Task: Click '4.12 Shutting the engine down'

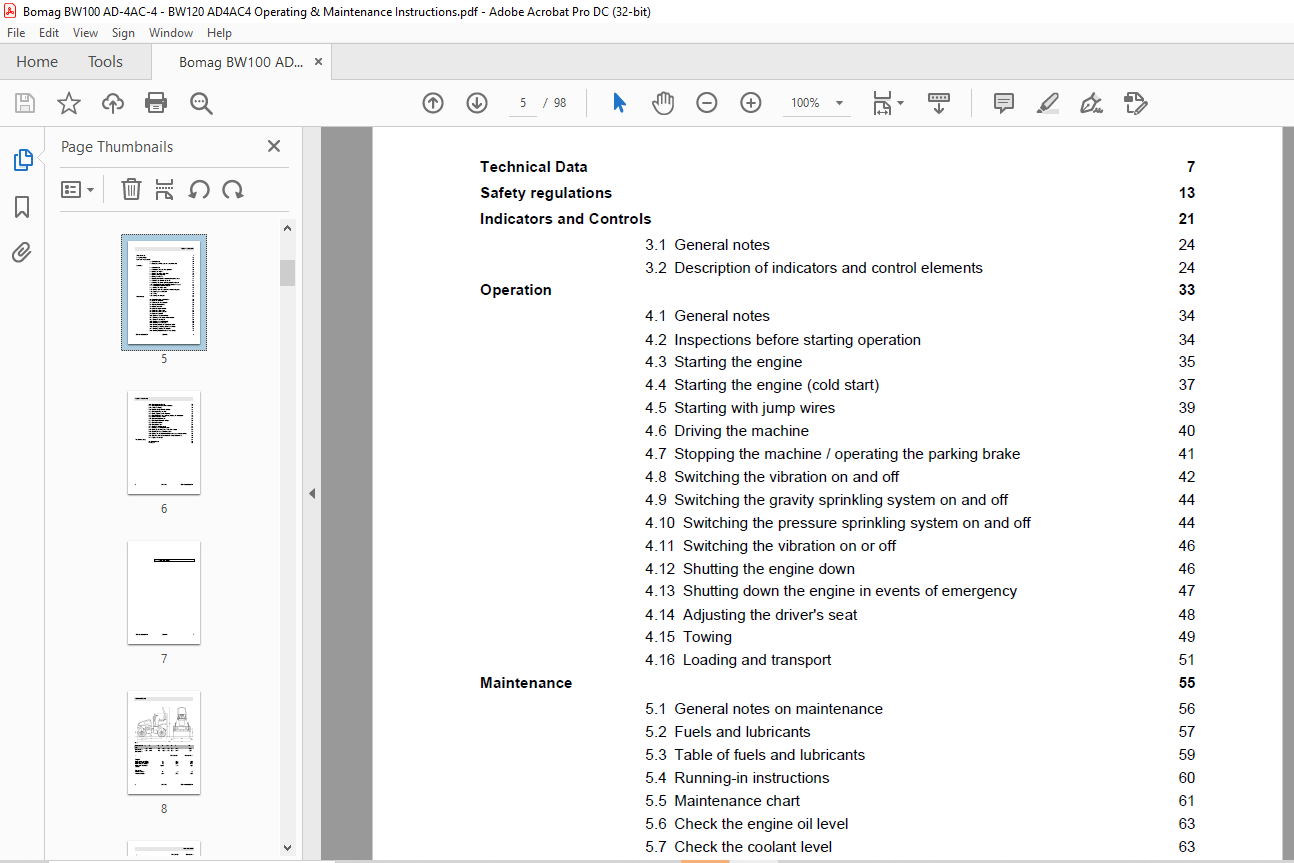Action: tap(750, 569)
